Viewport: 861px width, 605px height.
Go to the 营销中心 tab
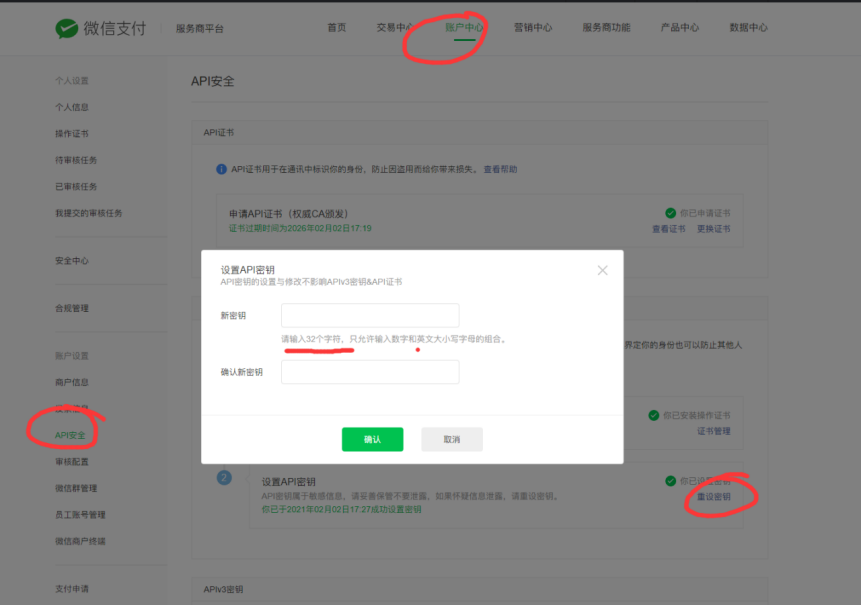point(533,27)
